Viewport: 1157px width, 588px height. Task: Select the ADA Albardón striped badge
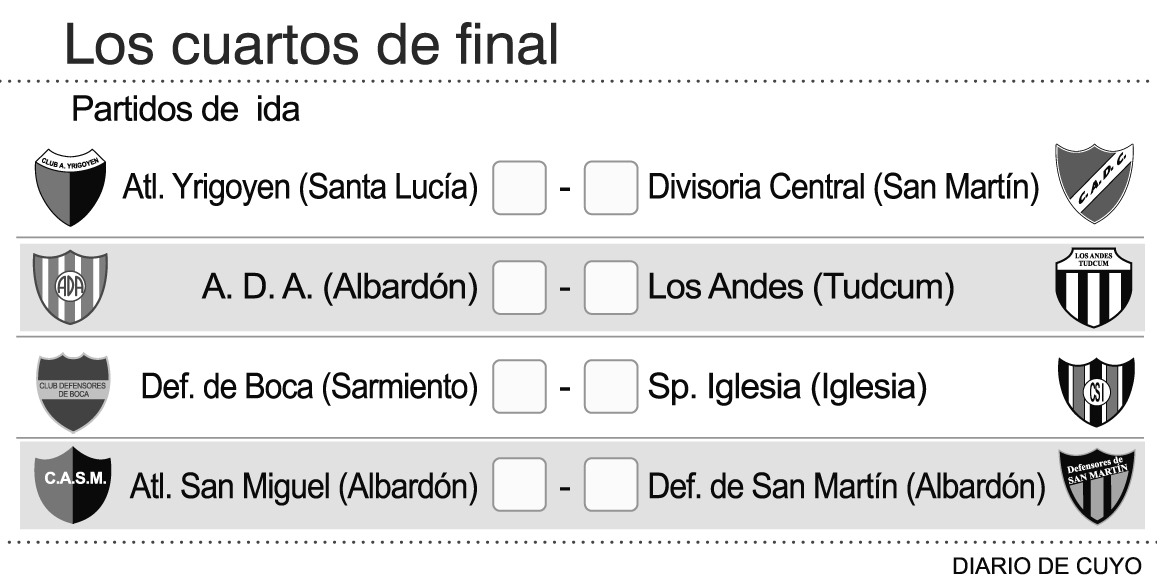[x=70, y=287]
